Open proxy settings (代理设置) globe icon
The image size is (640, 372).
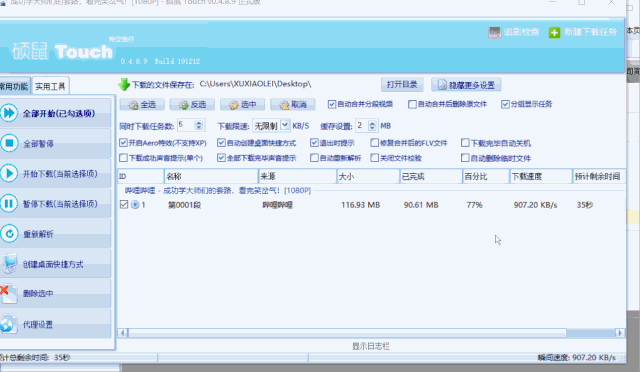tap(8, 324)
